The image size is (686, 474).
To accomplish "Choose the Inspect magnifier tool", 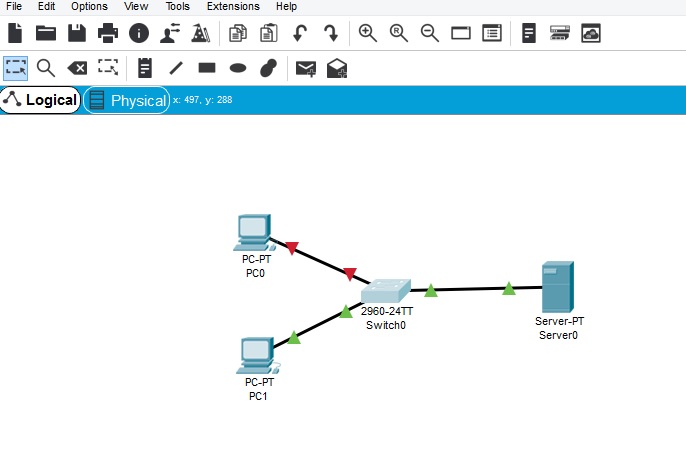I will (x=46, y=68).
